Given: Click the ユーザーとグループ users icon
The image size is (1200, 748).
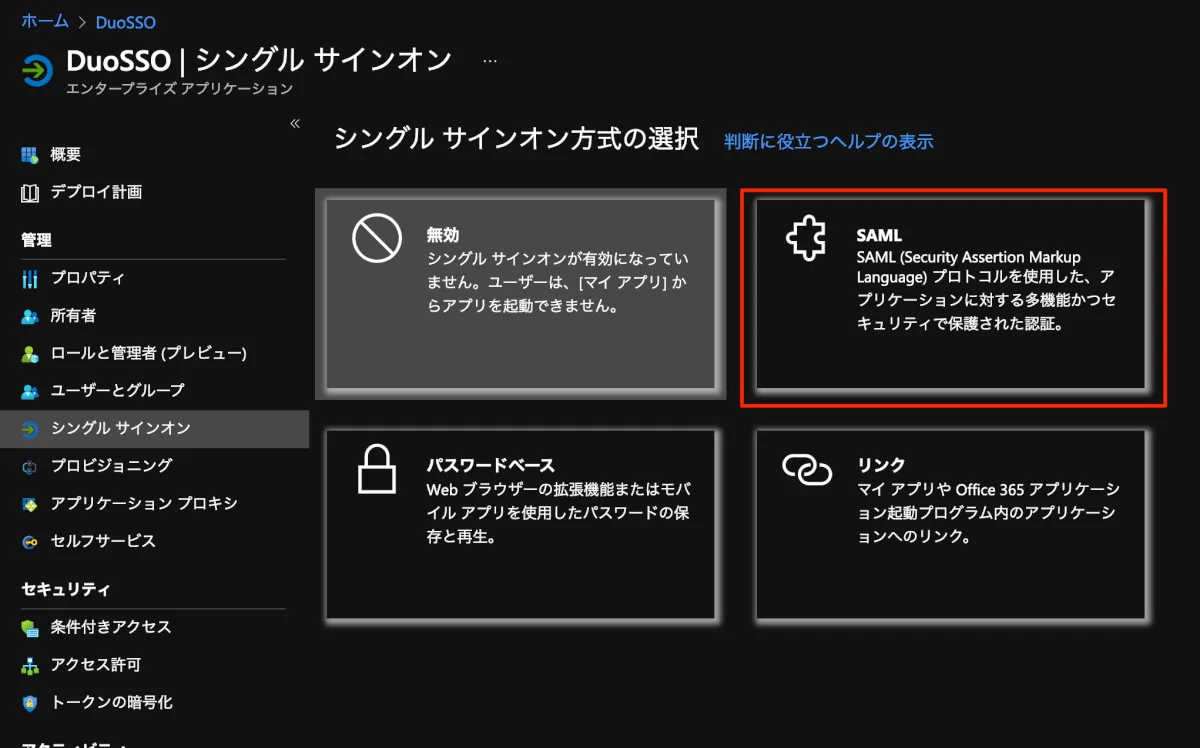Looking at the screenshot, I should click(30, 390).
